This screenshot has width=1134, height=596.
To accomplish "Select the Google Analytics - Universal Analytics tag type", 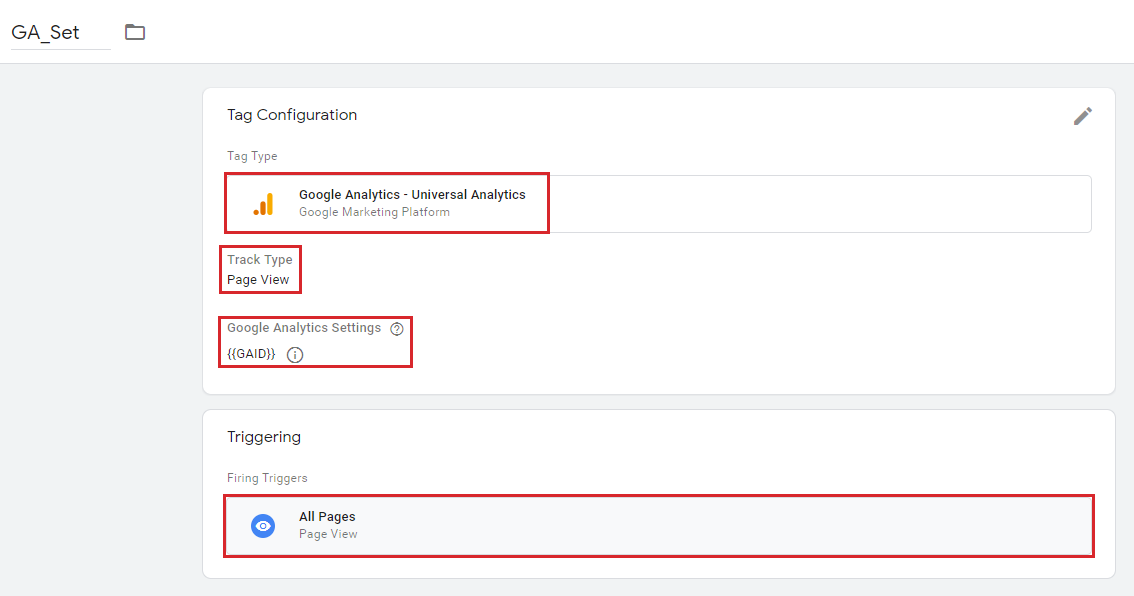I will [658, 203].
